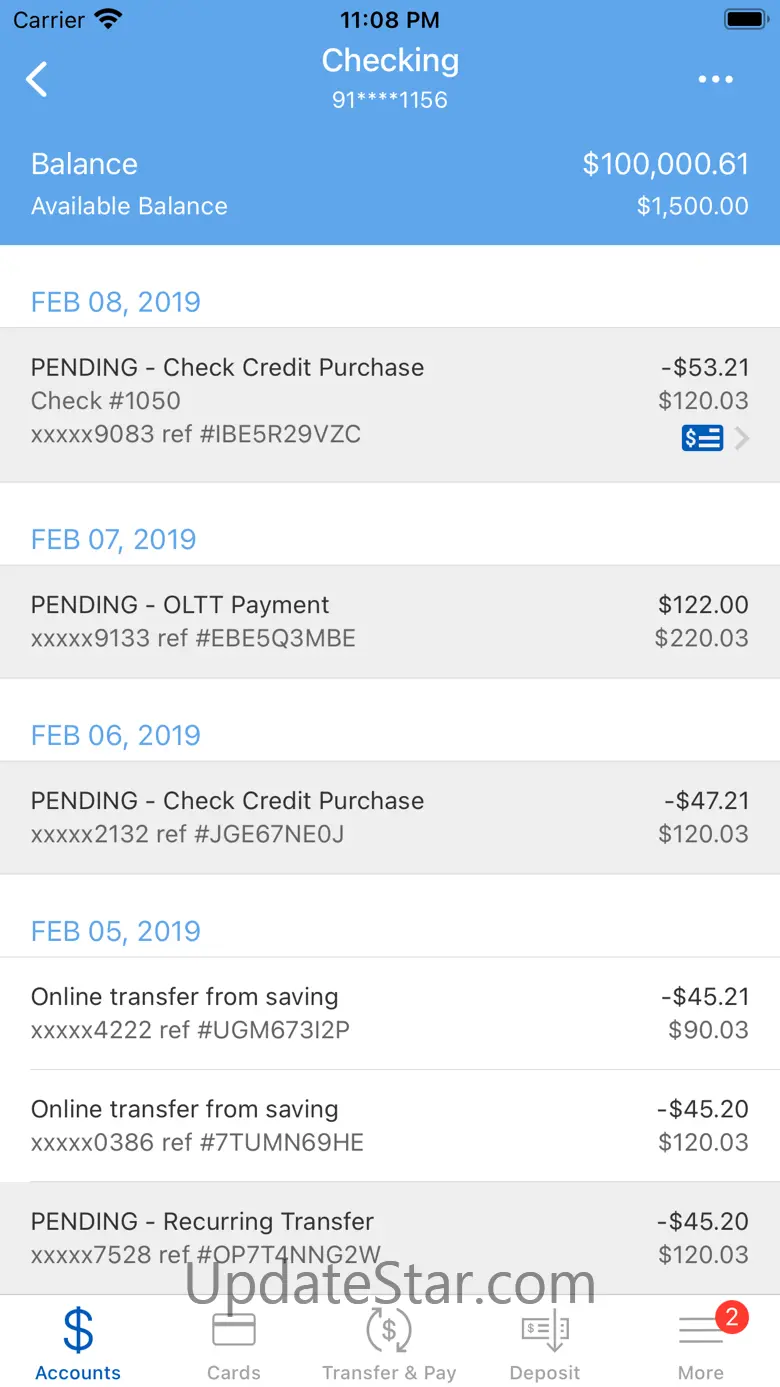The image size is (780, 1387).
Task: Expand Check #1050 details chevron
Action: tap(742, 438)
